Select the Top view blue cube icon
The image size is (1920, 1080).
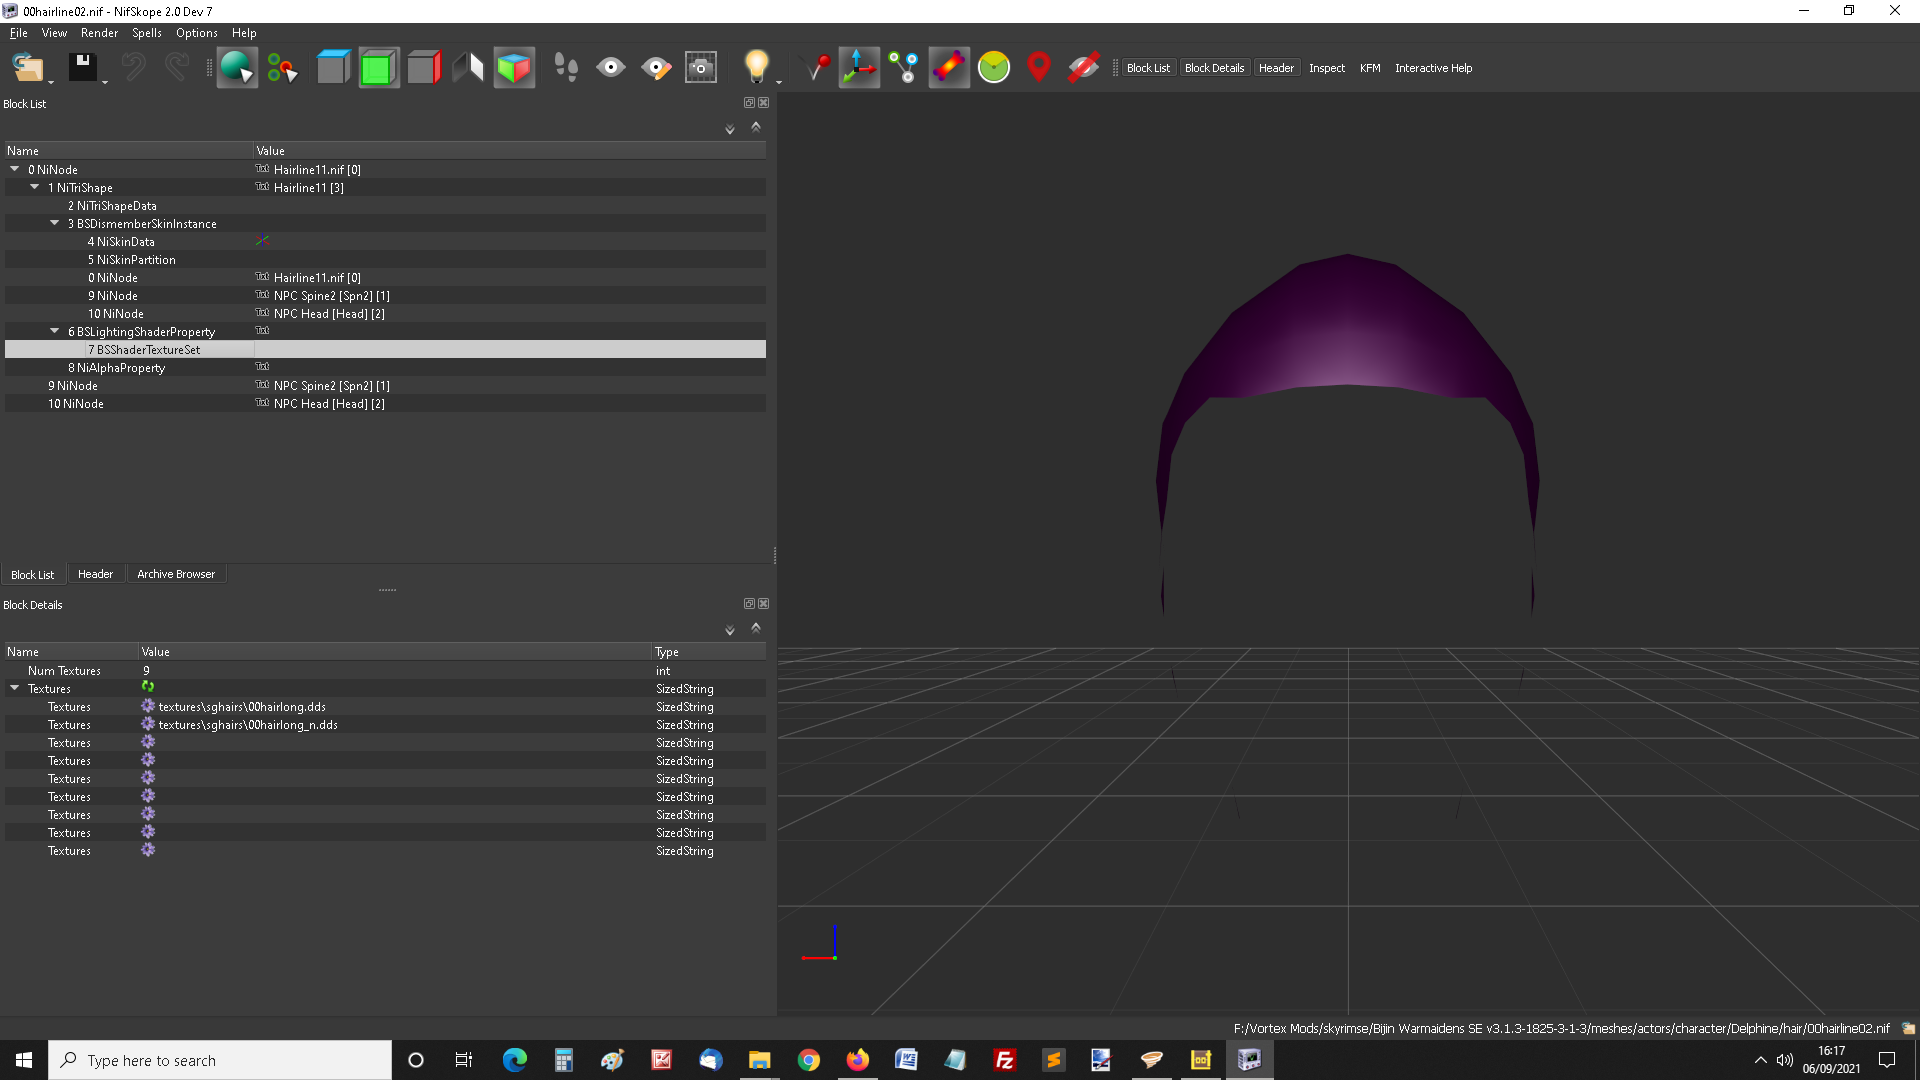tap(333, 67)
